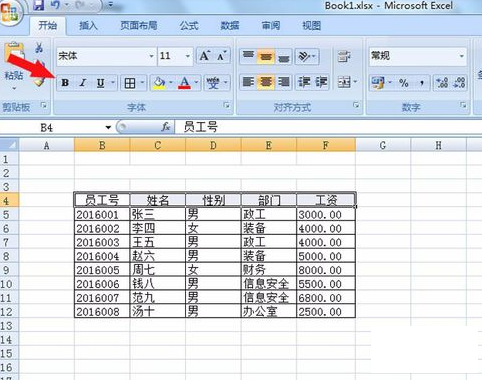Image resolution: width=482 pixels, height=380 pixels.
Task: Click the Select All corner button
Action: coord(9,145)
